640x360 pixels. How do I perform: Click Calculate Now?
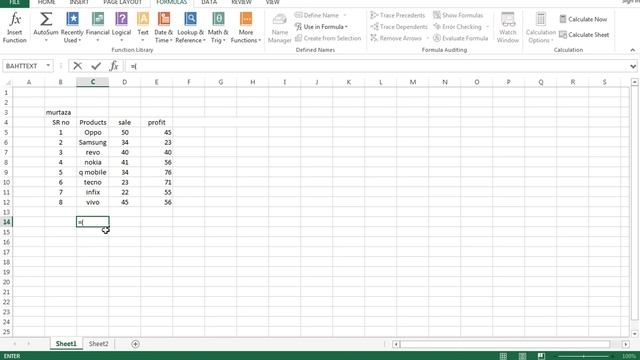point(583,19)
